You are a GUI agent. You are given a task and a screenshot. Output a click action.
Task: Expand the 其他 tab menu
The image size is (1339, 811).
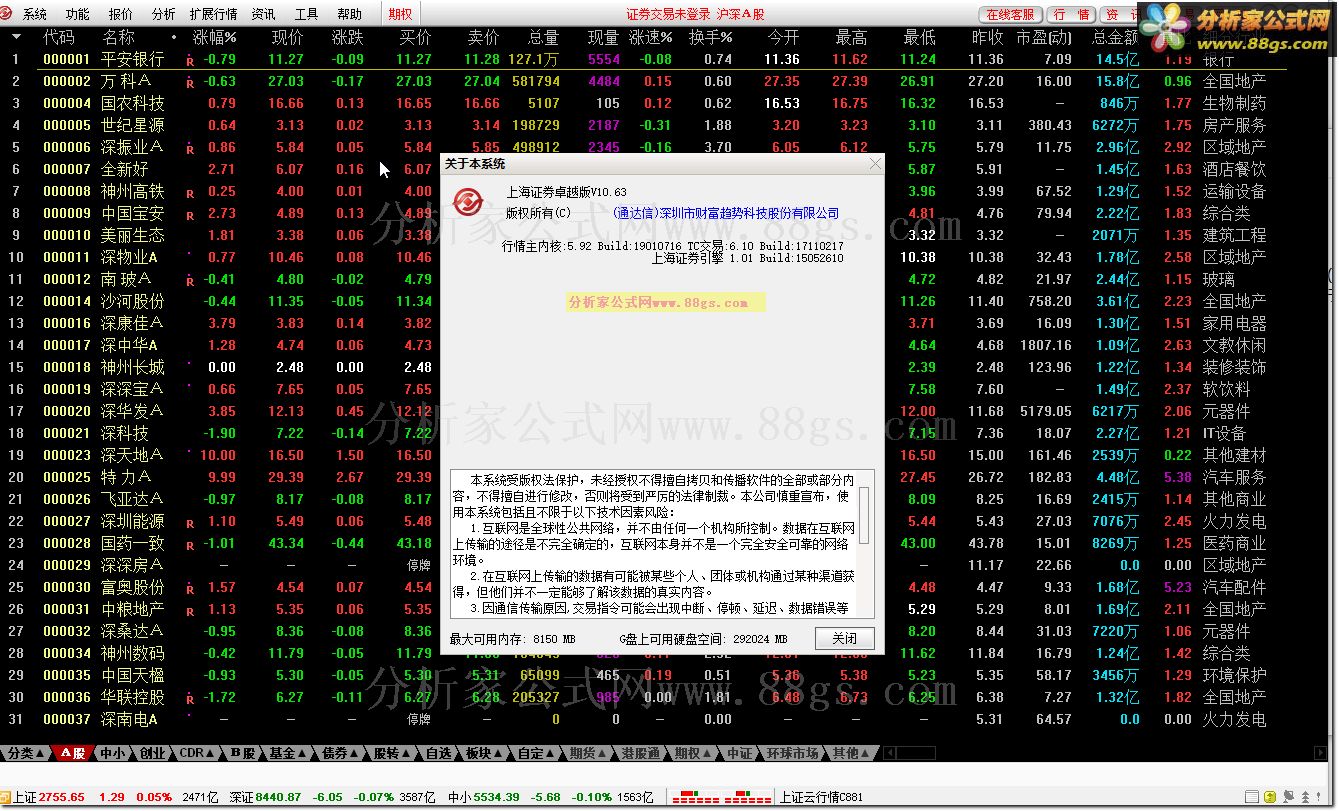[x=865, y=753]
